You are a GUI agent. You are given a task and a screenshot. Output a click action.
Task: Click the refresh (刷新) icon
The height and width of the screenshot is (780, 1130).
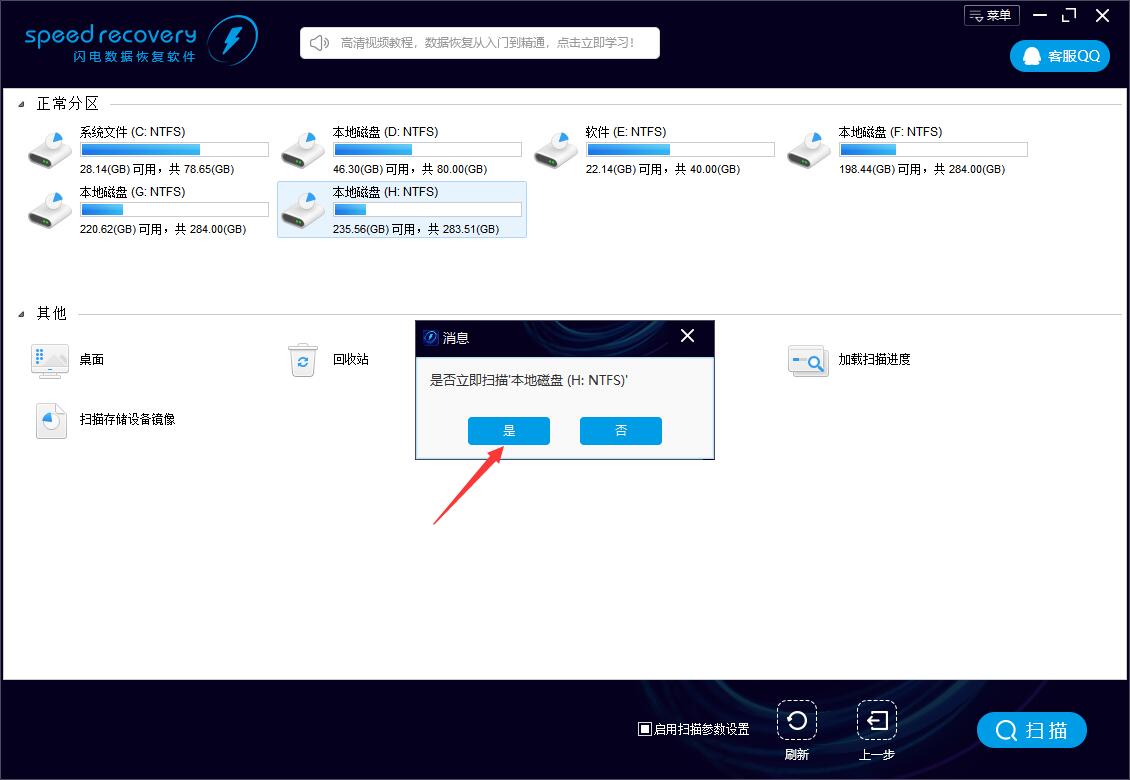point(796,721)
